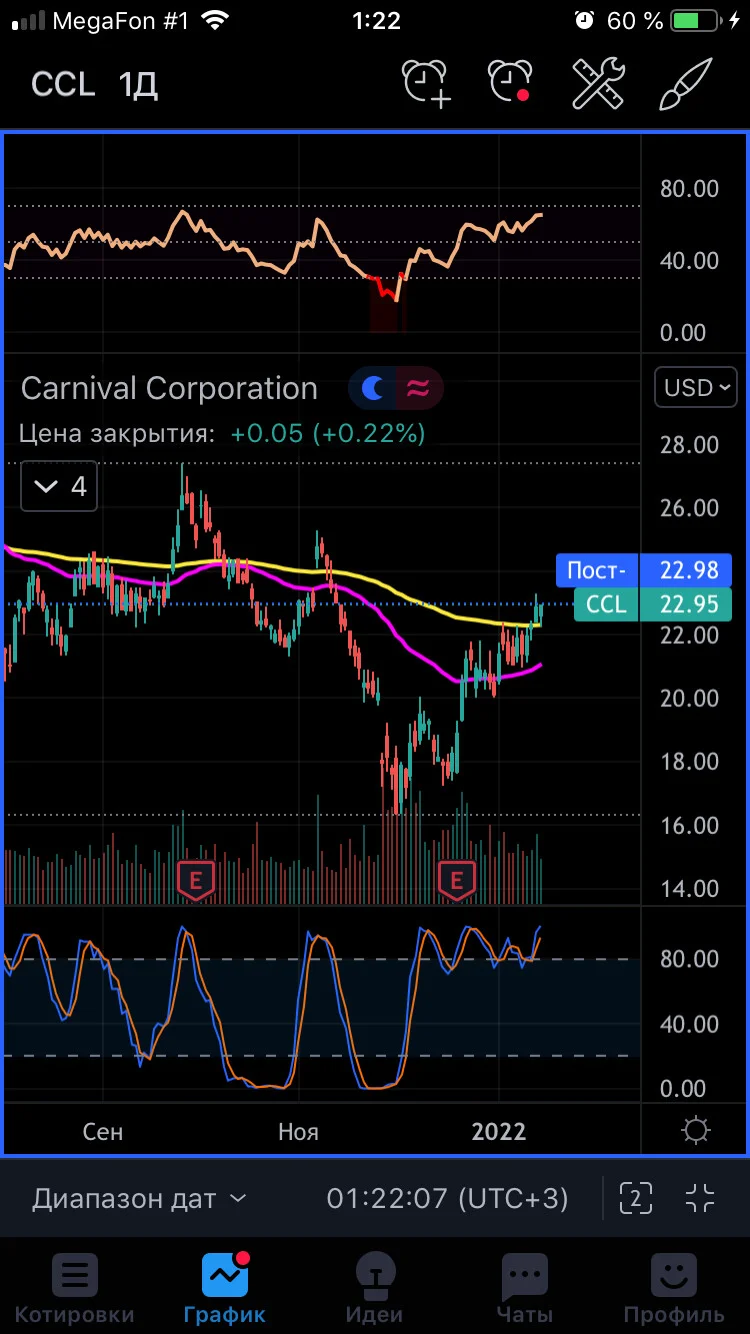Tap the 80.00 label on RSI scale
Image resolution: width=750 pixels, height=1334 pixels.
689,188
